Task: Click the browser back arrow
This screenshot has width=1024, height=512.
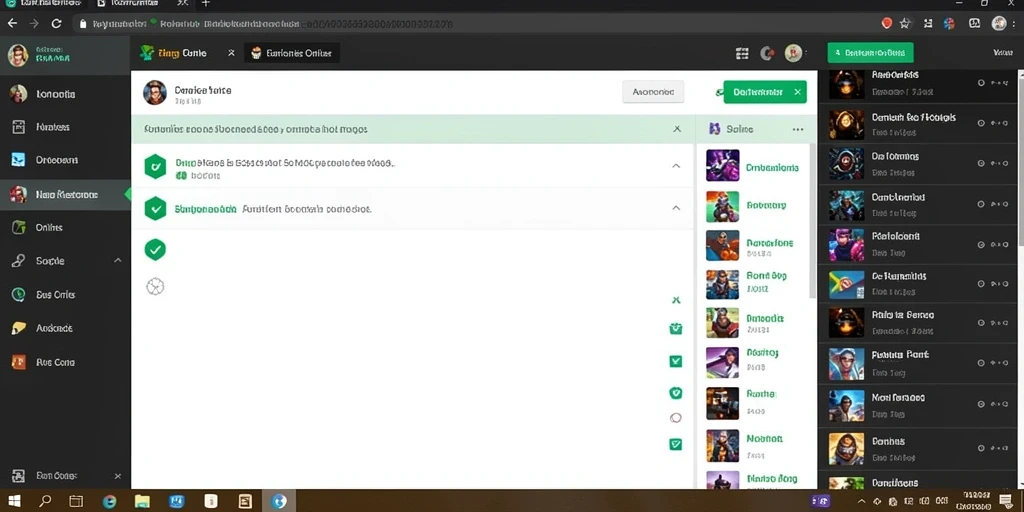Action: point(12,24)
